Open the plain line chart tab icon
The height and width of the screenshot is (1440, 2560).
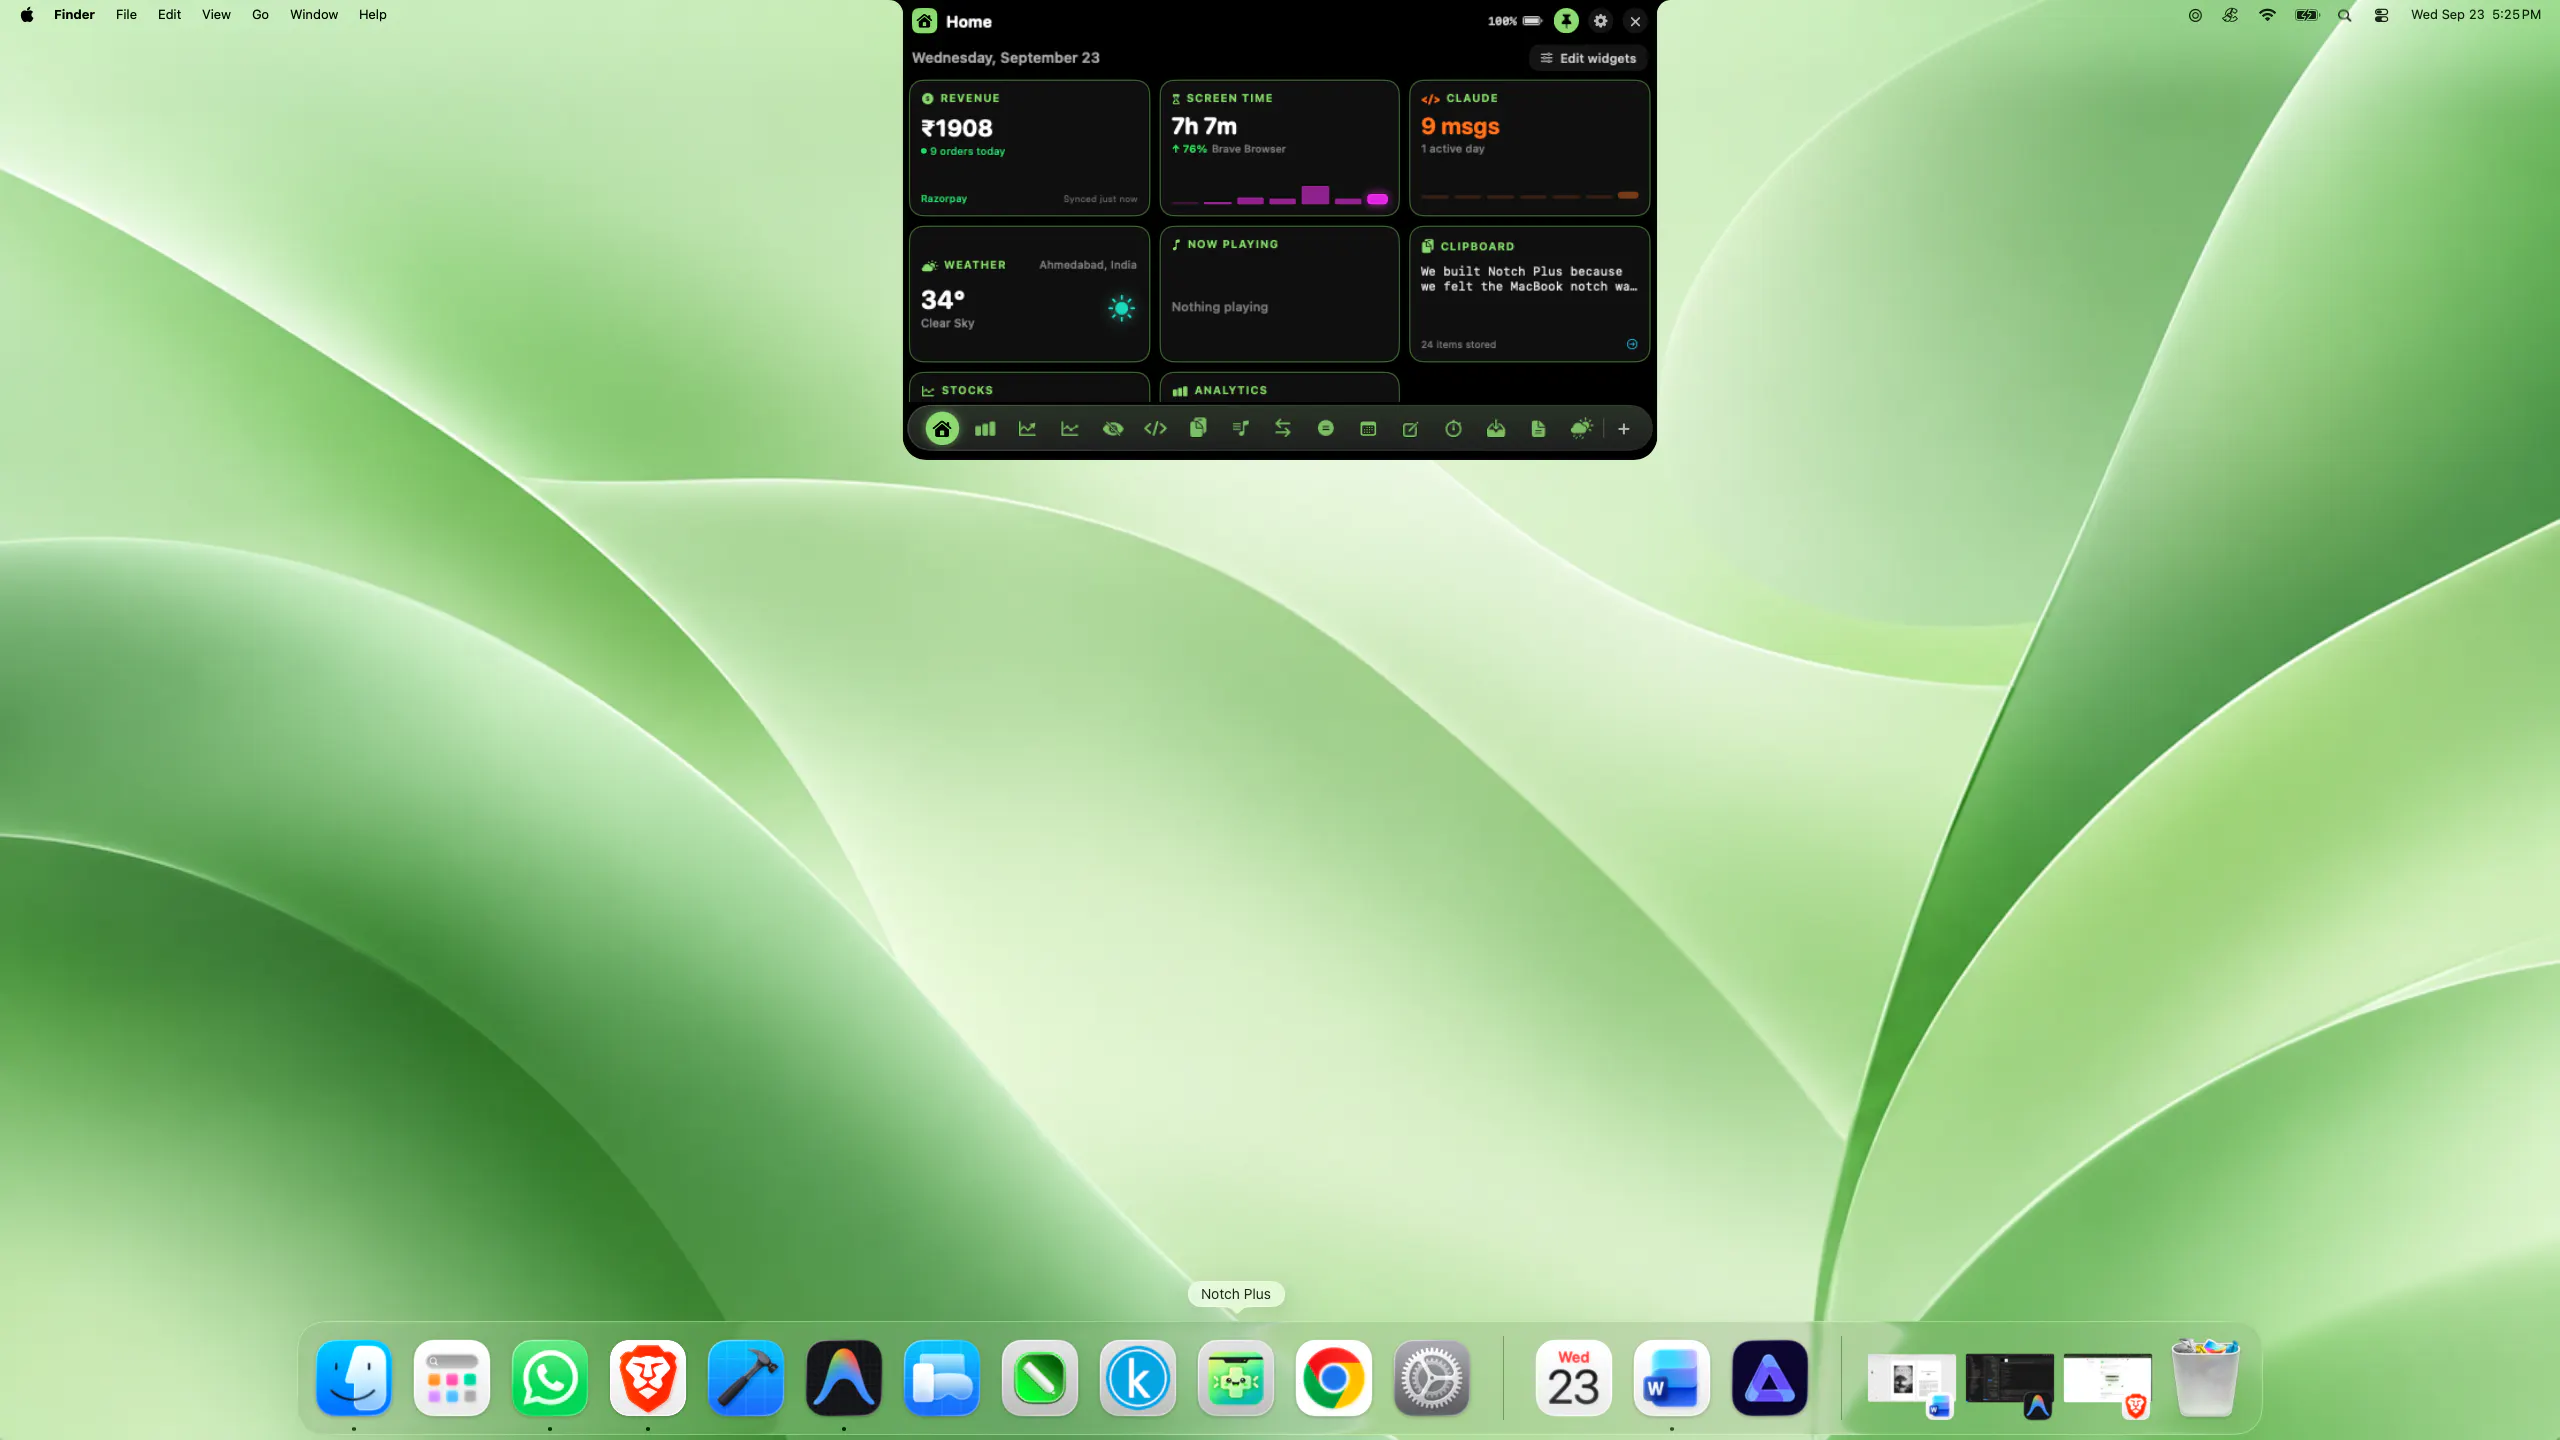point(1070,429)
